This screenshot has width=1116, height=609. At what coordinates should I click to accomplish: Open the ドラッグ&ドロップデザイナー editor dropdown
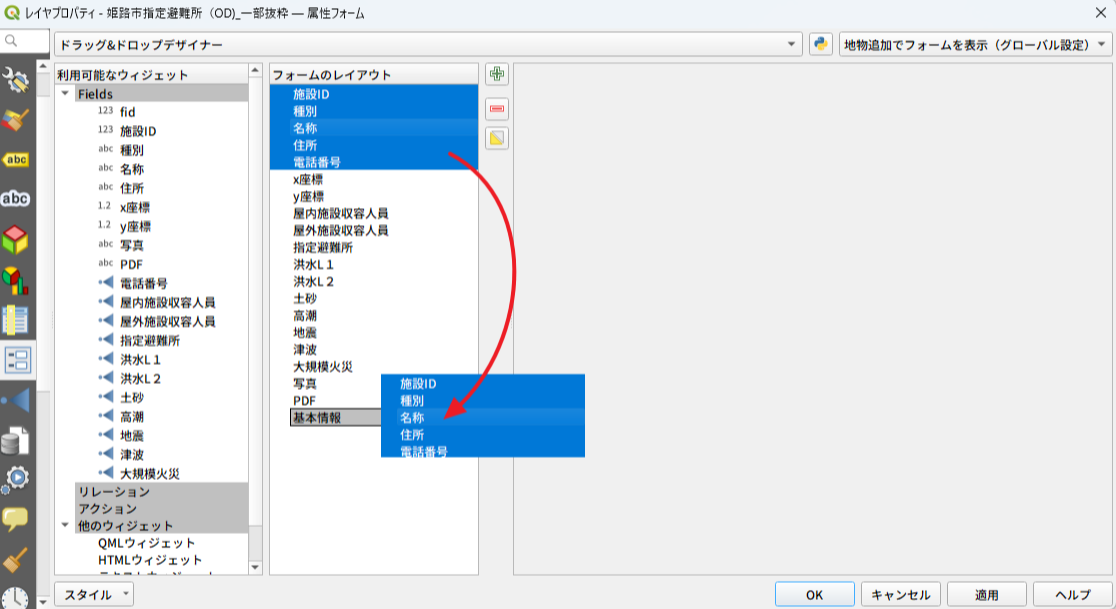click(428, 45)
